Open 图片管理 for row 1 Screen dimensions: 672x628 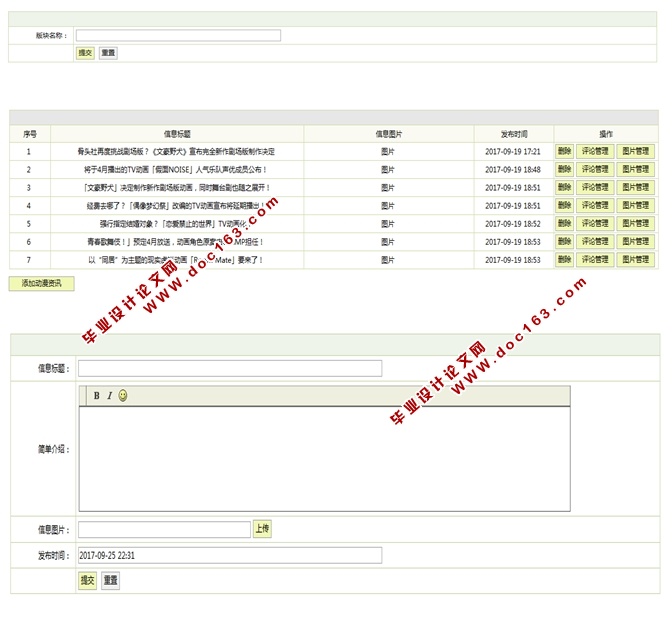point(636,151)
